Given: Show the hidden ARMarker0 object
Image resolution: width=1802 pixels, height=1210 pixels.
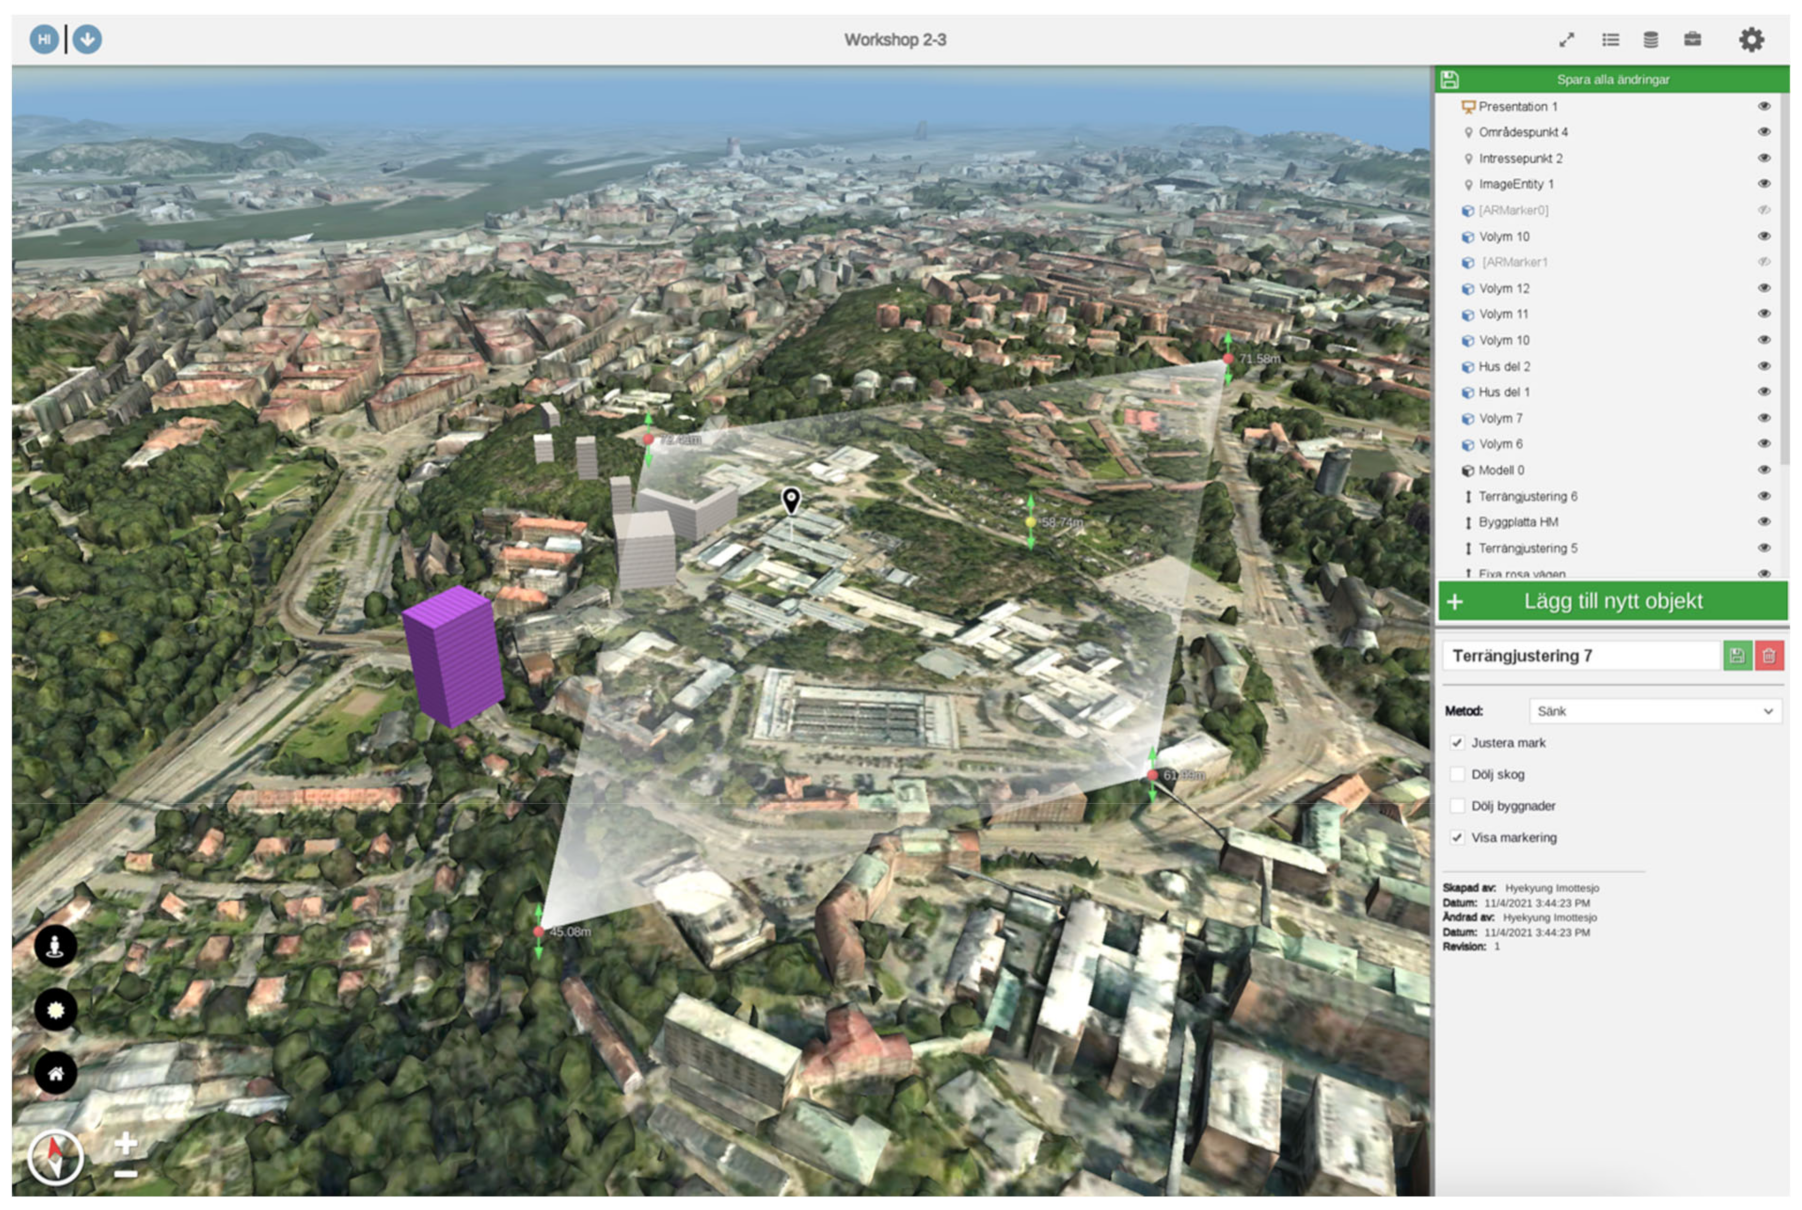Looking at the screenshot, I should click(x=1764, y=210).
